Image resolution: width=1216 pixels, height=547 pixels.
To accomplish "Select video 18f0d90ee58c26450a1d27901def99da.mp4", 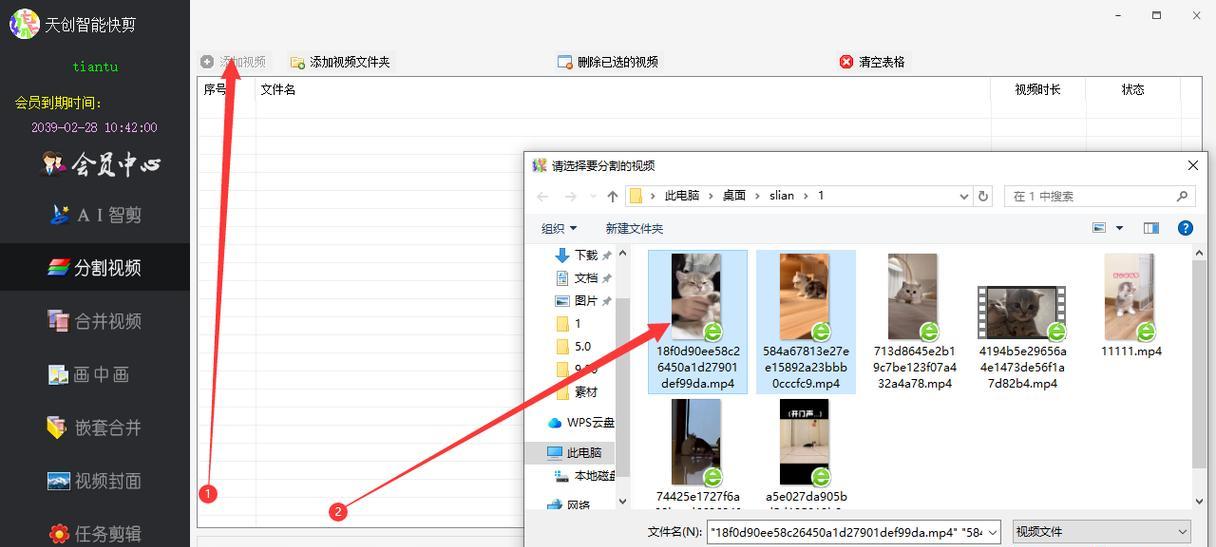I will point(697,321).
